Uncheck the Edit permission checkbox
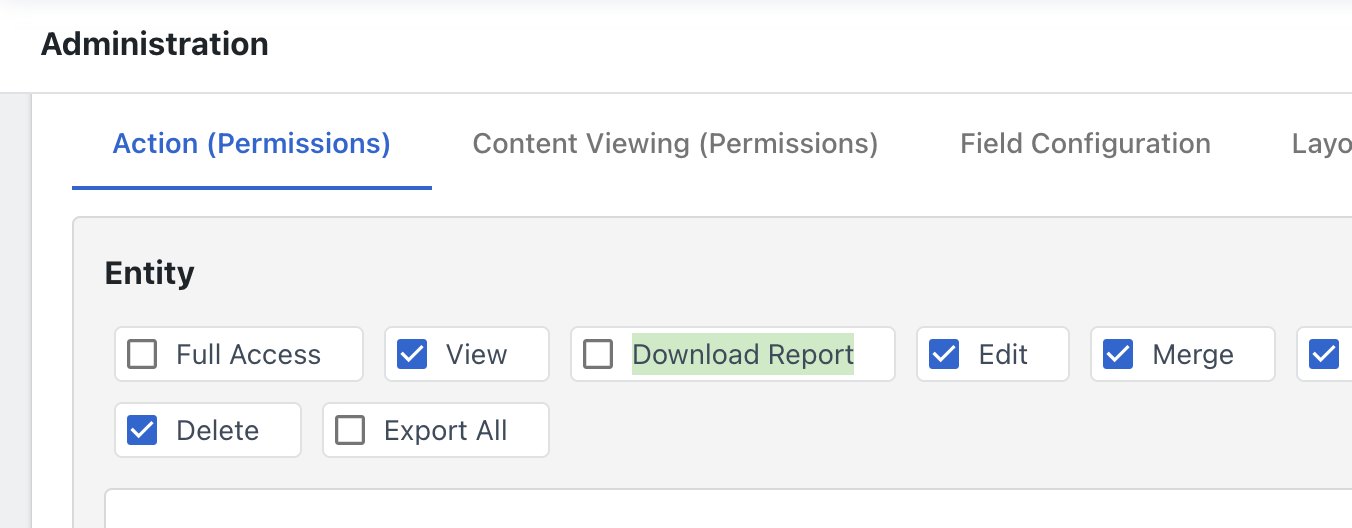Screen dimensions: 1352x528 coord(944,354)
